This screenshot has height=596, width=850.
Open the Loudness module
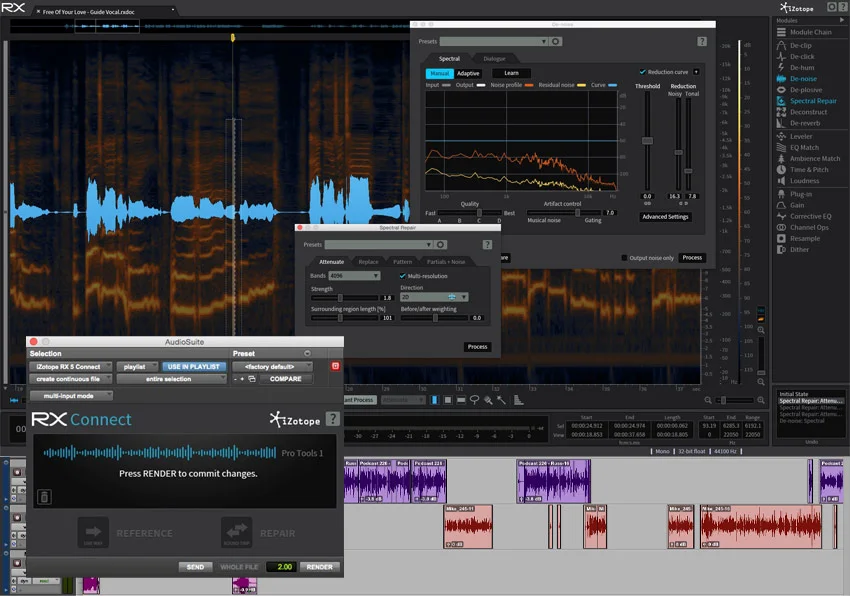pos(804,181)
